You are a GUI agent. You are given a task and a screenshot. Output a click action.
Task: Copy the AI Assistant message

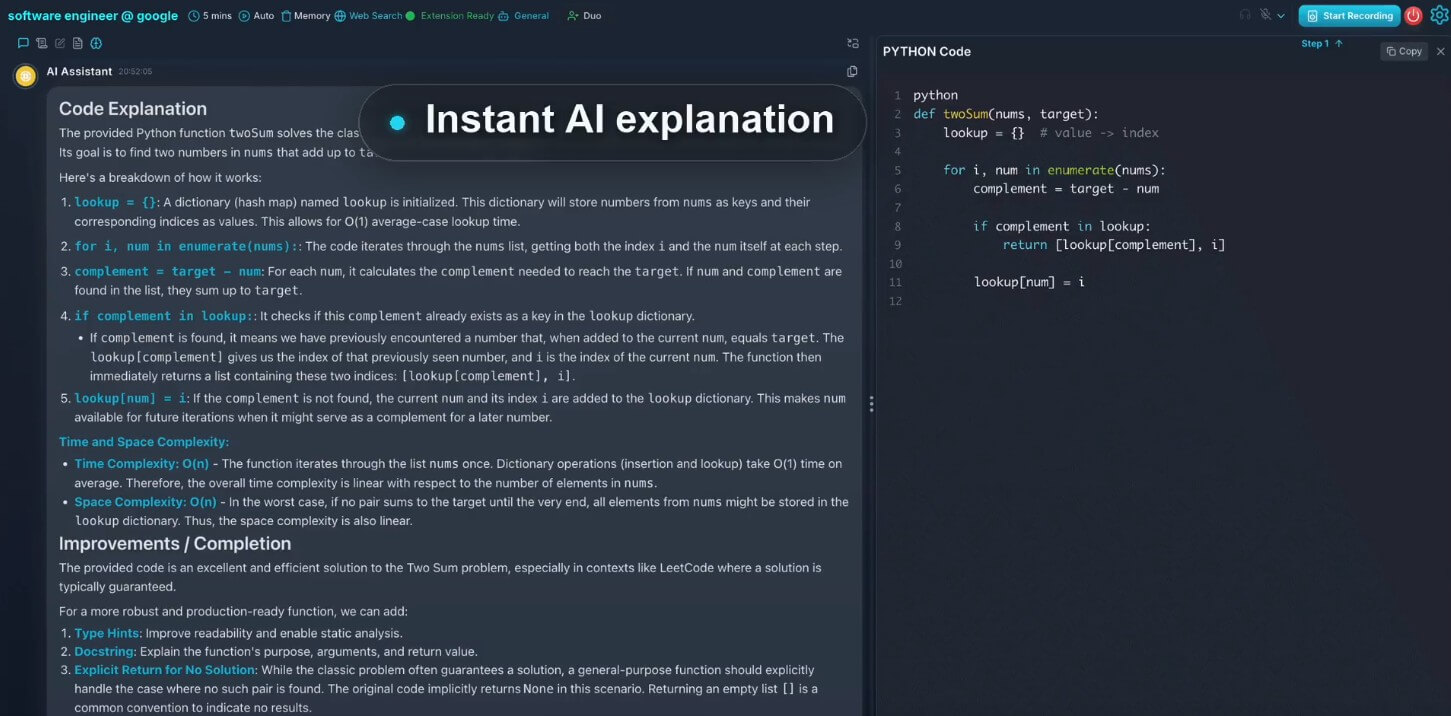[x=852, y=71]
